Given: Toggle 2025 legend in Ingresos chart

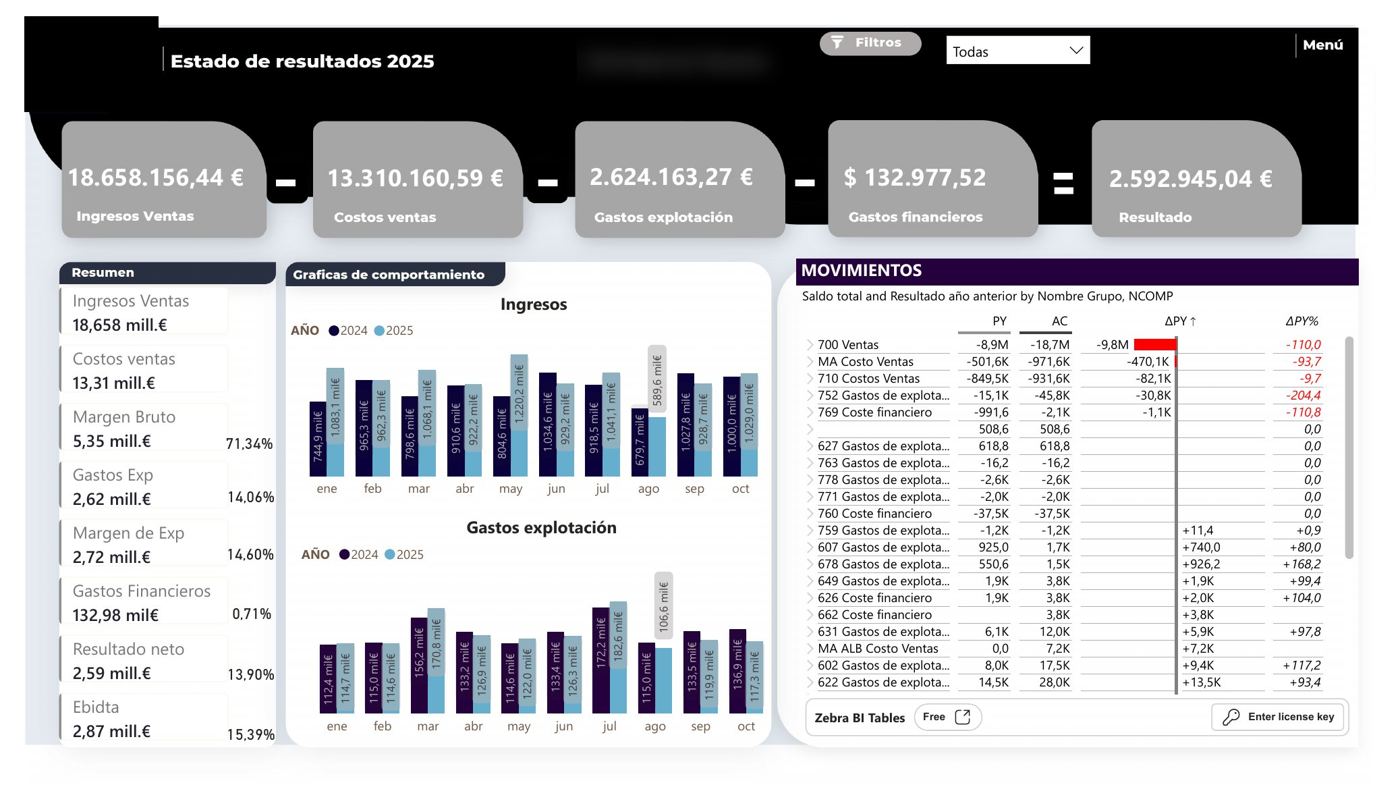Looking at the screenshot, I should (393, 331).
